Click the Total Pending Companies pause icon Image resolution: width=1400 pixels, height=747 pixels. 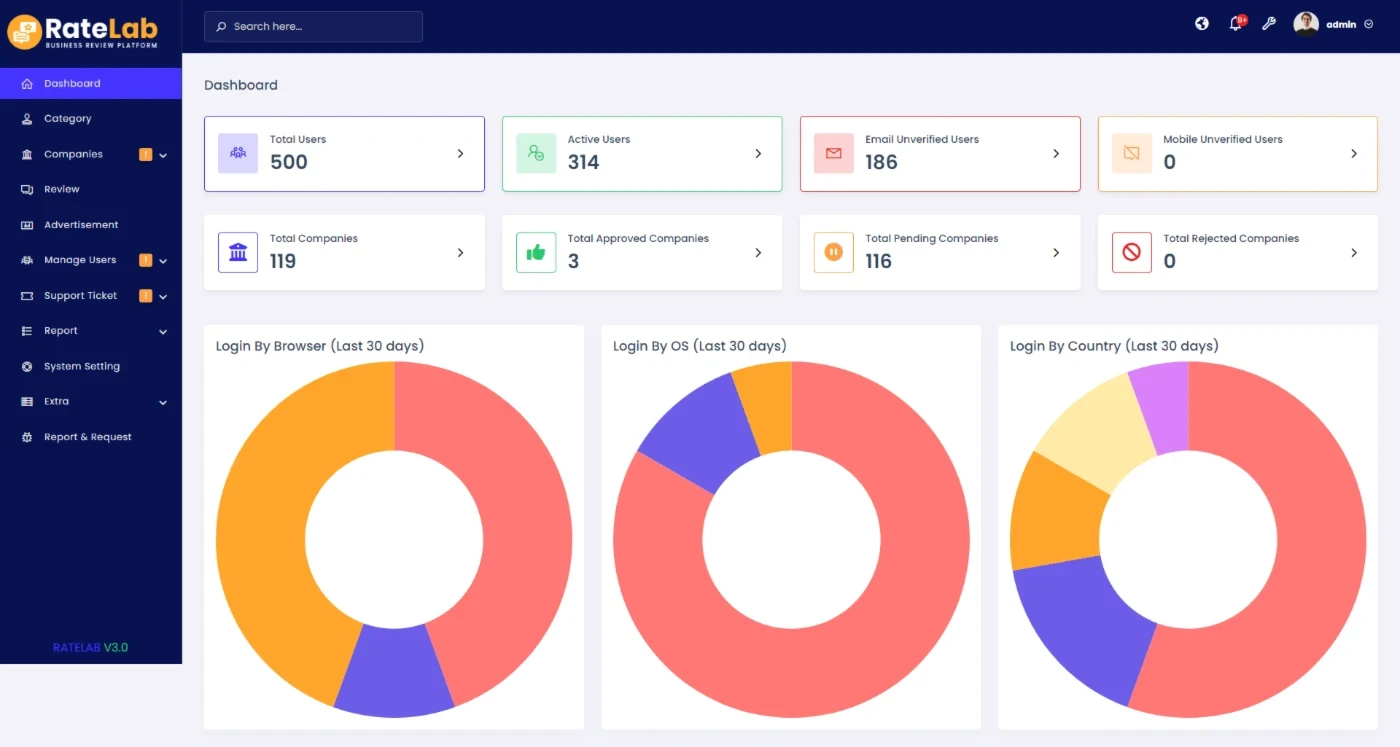(x=833, y=252)
